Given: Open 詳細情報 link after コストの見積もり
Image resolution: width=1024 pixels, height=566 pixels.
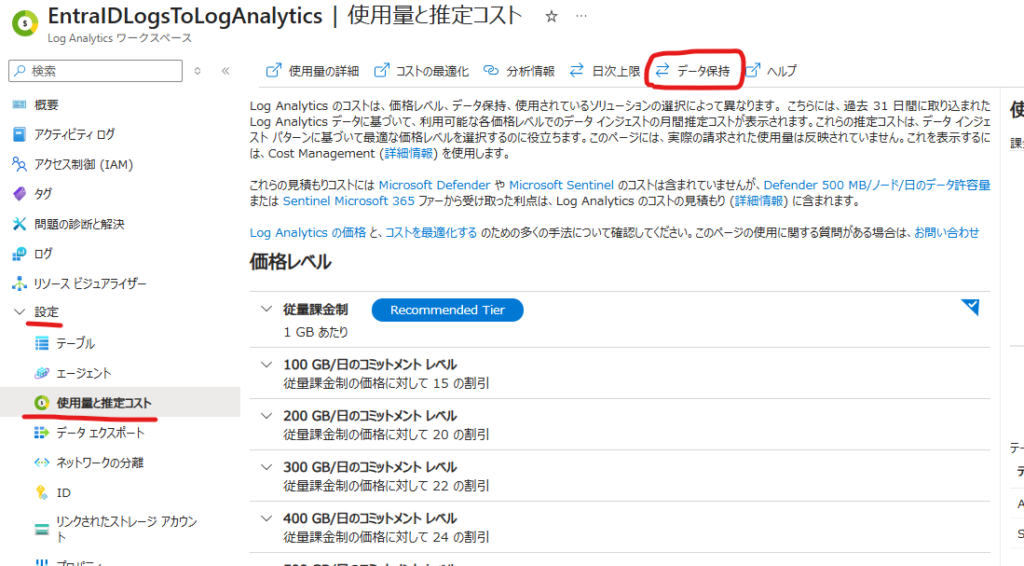Looking at the screenshot, I should [759, 201].
